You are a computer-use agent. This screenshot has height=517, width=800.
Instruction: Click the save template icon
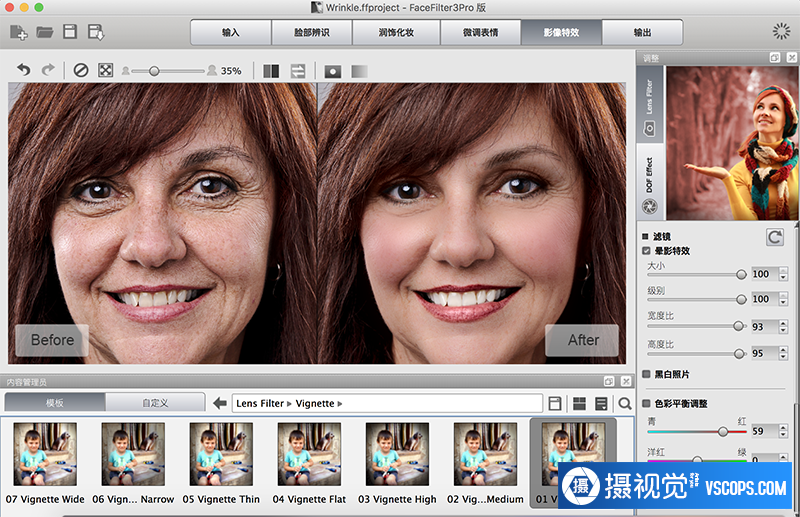click(555, 404)
